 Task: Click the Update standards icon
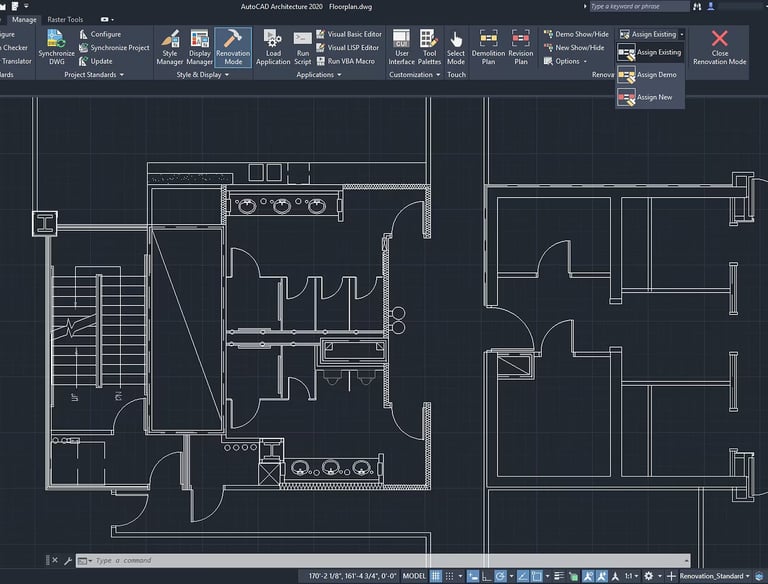pos(83,61)
